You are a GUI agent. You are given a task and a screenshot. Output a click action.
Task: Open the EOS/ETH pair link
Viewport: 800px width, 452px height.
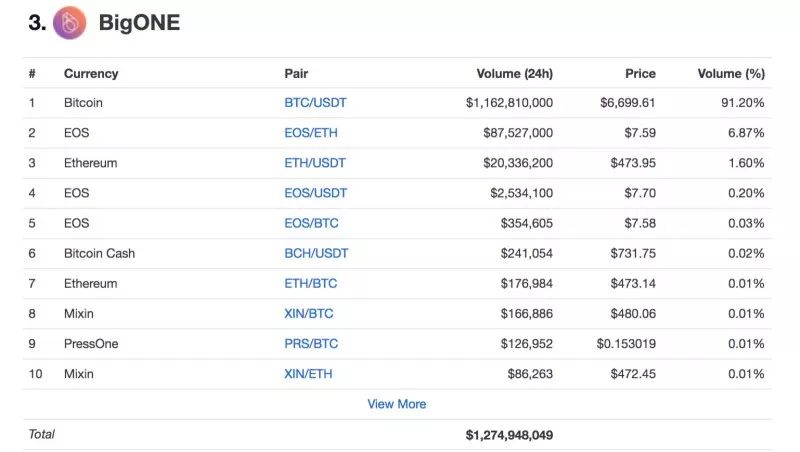click(311, 133)
